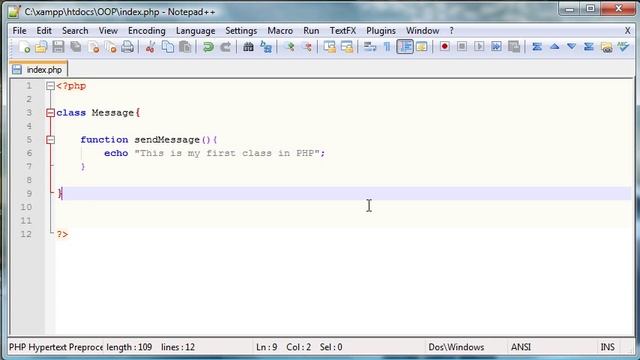Click the Save Recorded Macro icon
640x360 pixels.
click(514, 47)
